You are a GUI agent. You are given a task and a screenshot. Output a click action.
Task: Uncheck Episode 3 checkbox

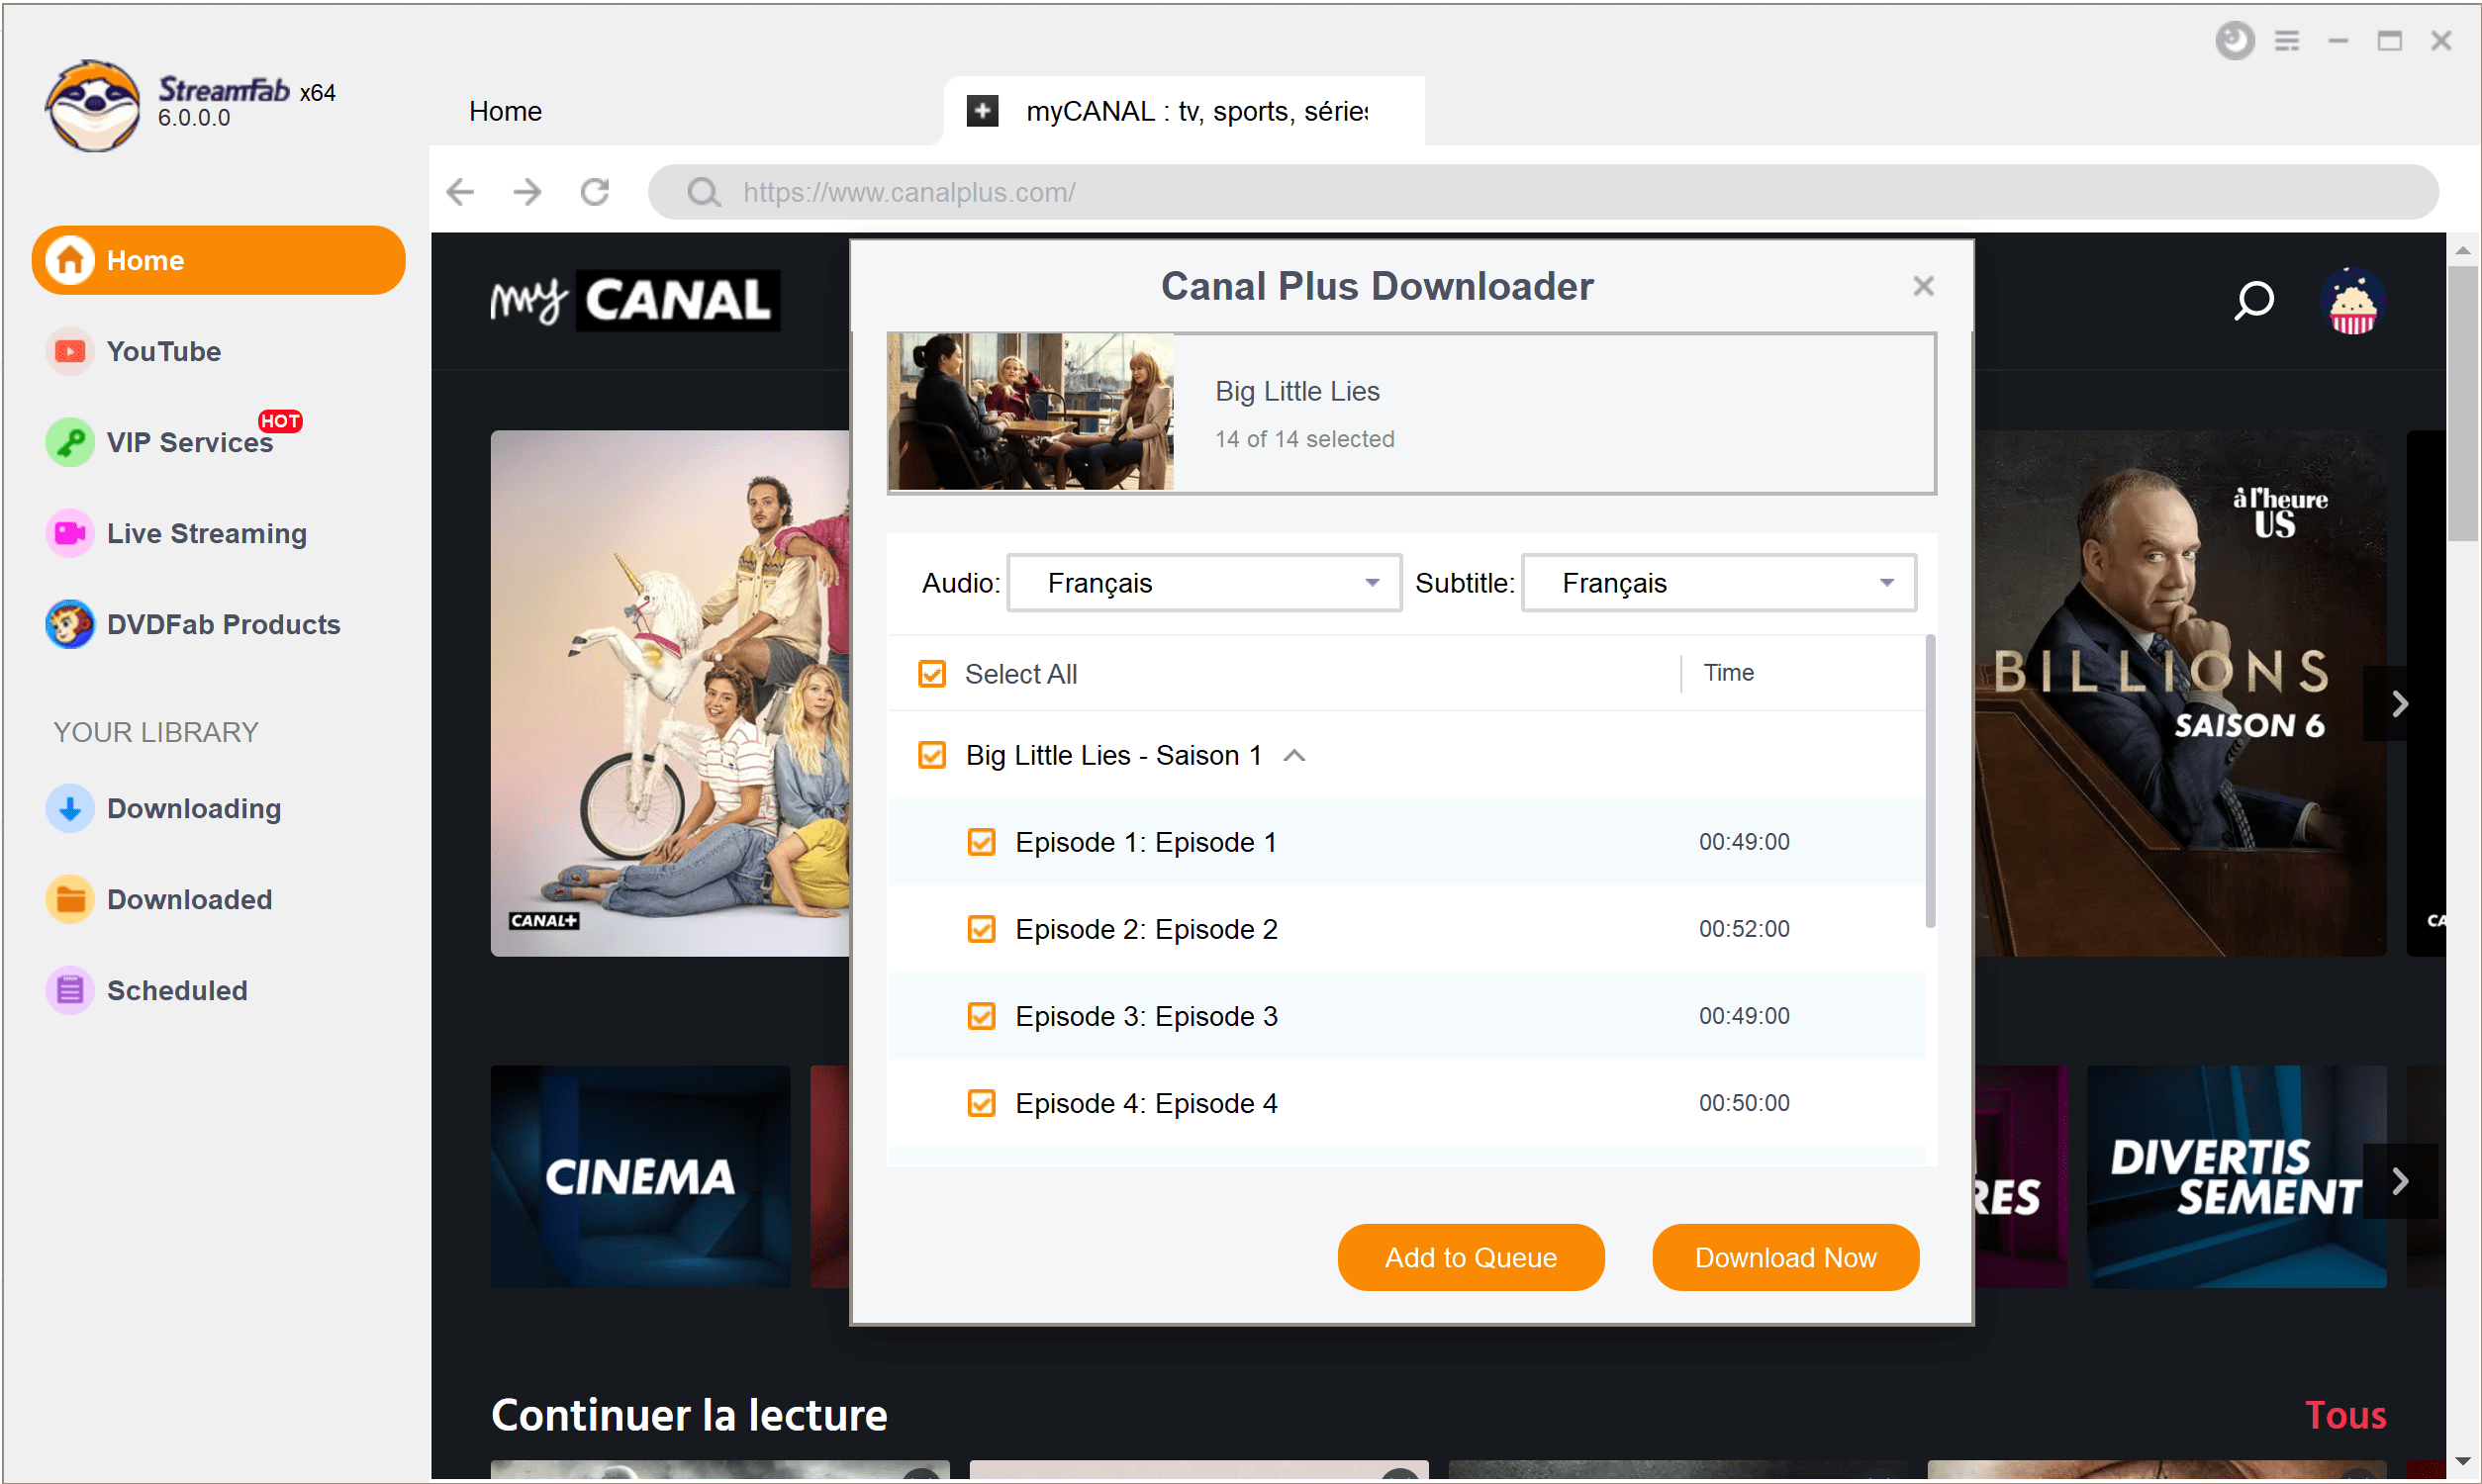(x=981, y=1015)
